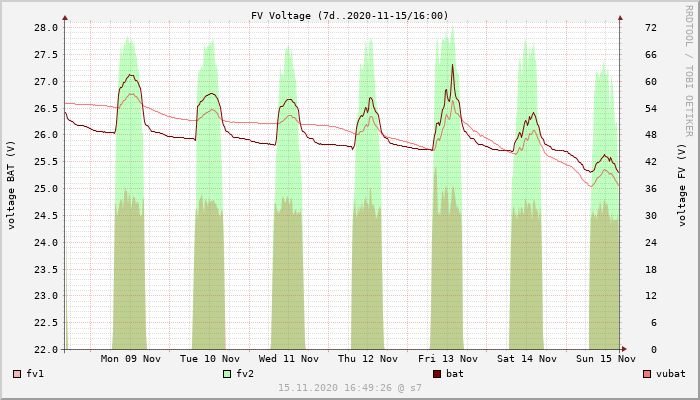Click the 'Mon 09 Nov' axis label
Screen dimensions: 700x400
click(x=130, y=359)
